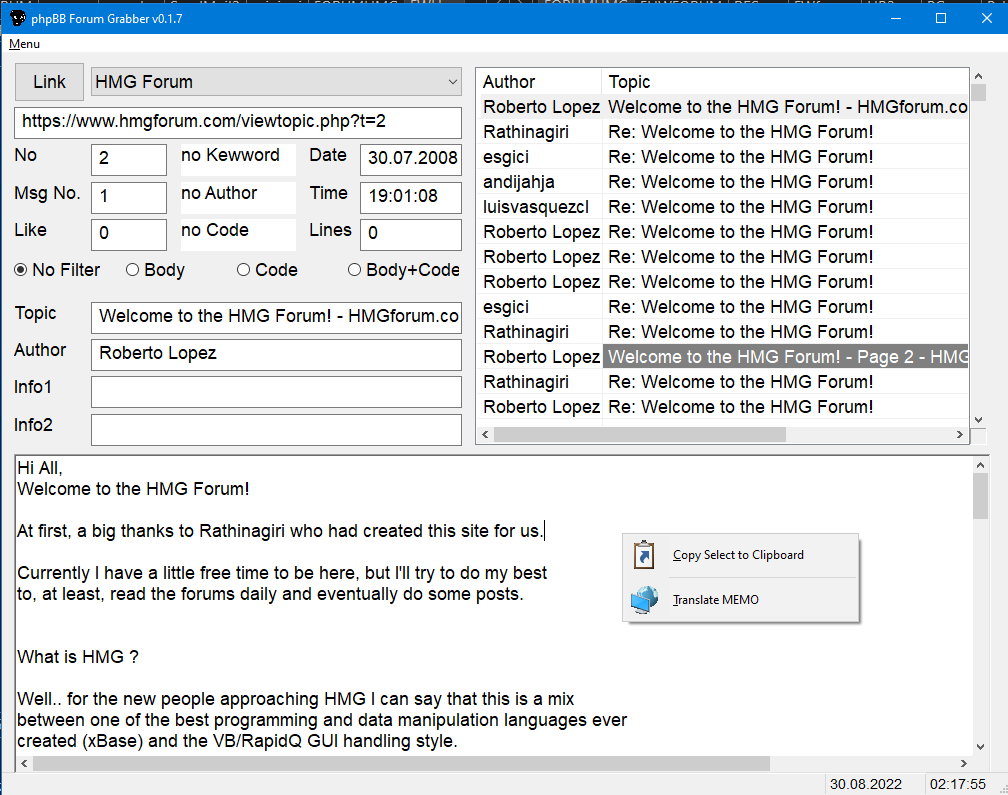Click the phpBB Forum Grabber title icon

tap(17, 18)
